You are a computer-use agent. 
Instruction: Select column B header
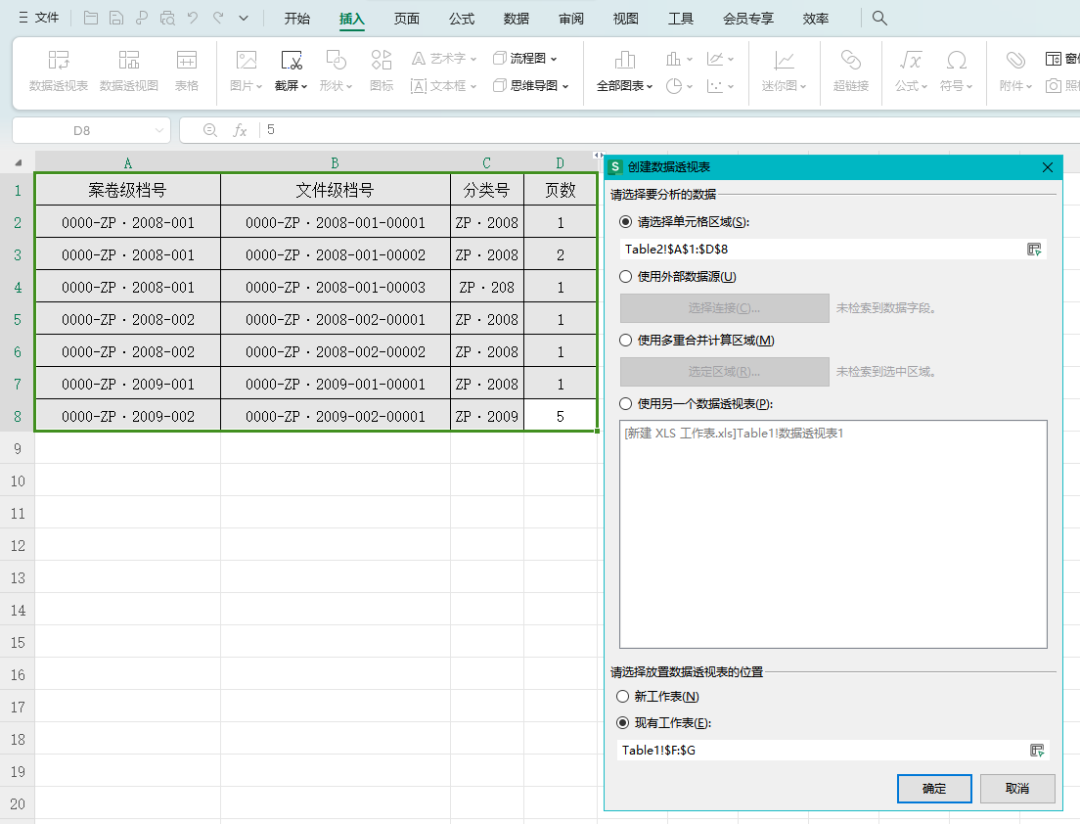point(335,163)
